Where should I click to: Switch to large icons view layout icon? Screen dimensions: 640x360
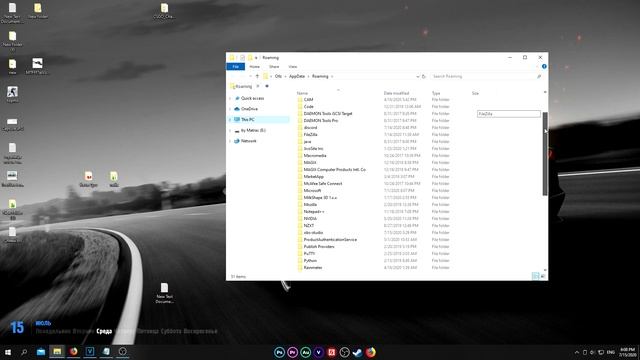(543, 276)
